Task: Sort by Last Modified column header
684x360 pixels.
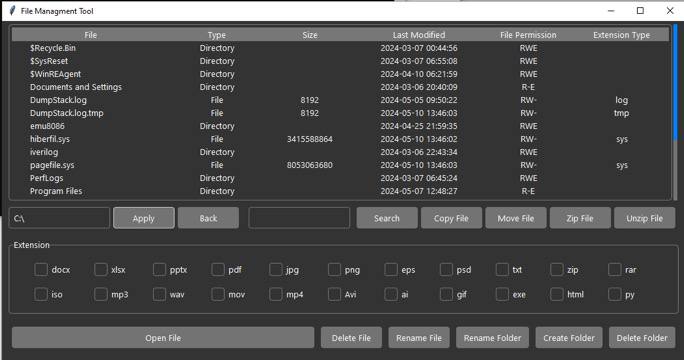Action: (x=419, y=35)
